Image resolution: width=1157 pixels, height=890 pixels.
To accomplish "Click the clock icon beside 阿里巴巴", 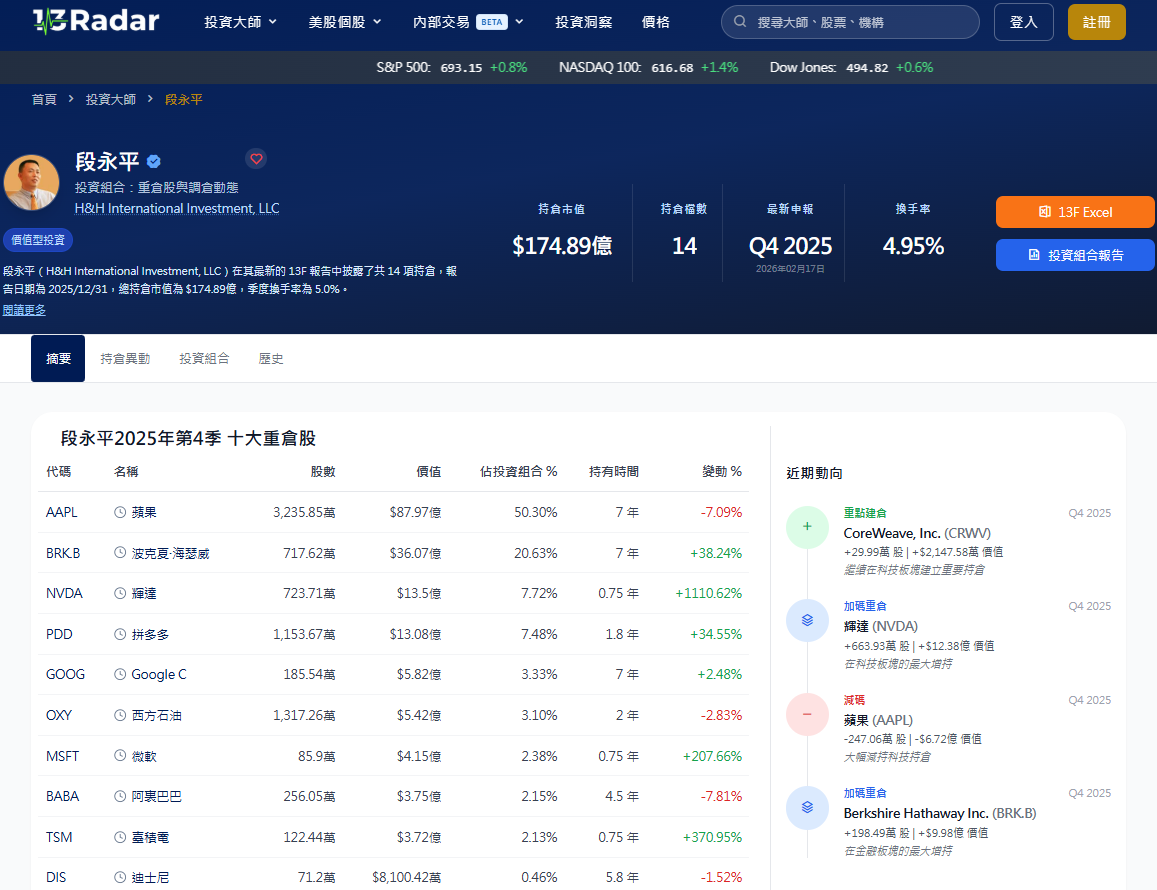I will pos(120,796).
